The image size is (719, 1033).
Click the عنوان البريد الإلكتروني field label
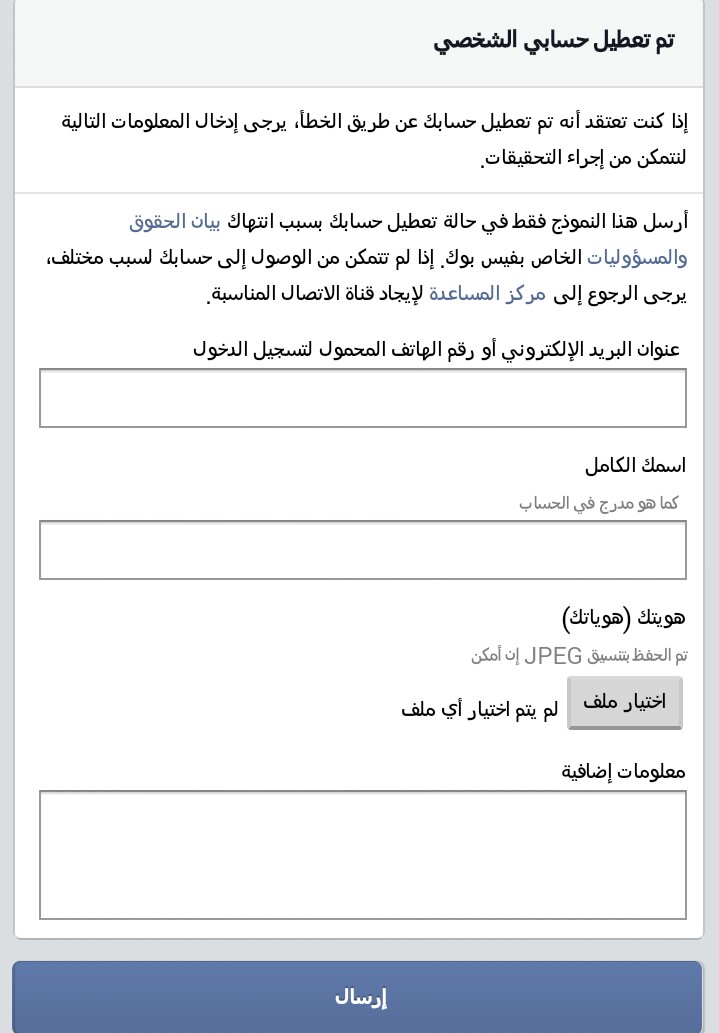[436, 349]
